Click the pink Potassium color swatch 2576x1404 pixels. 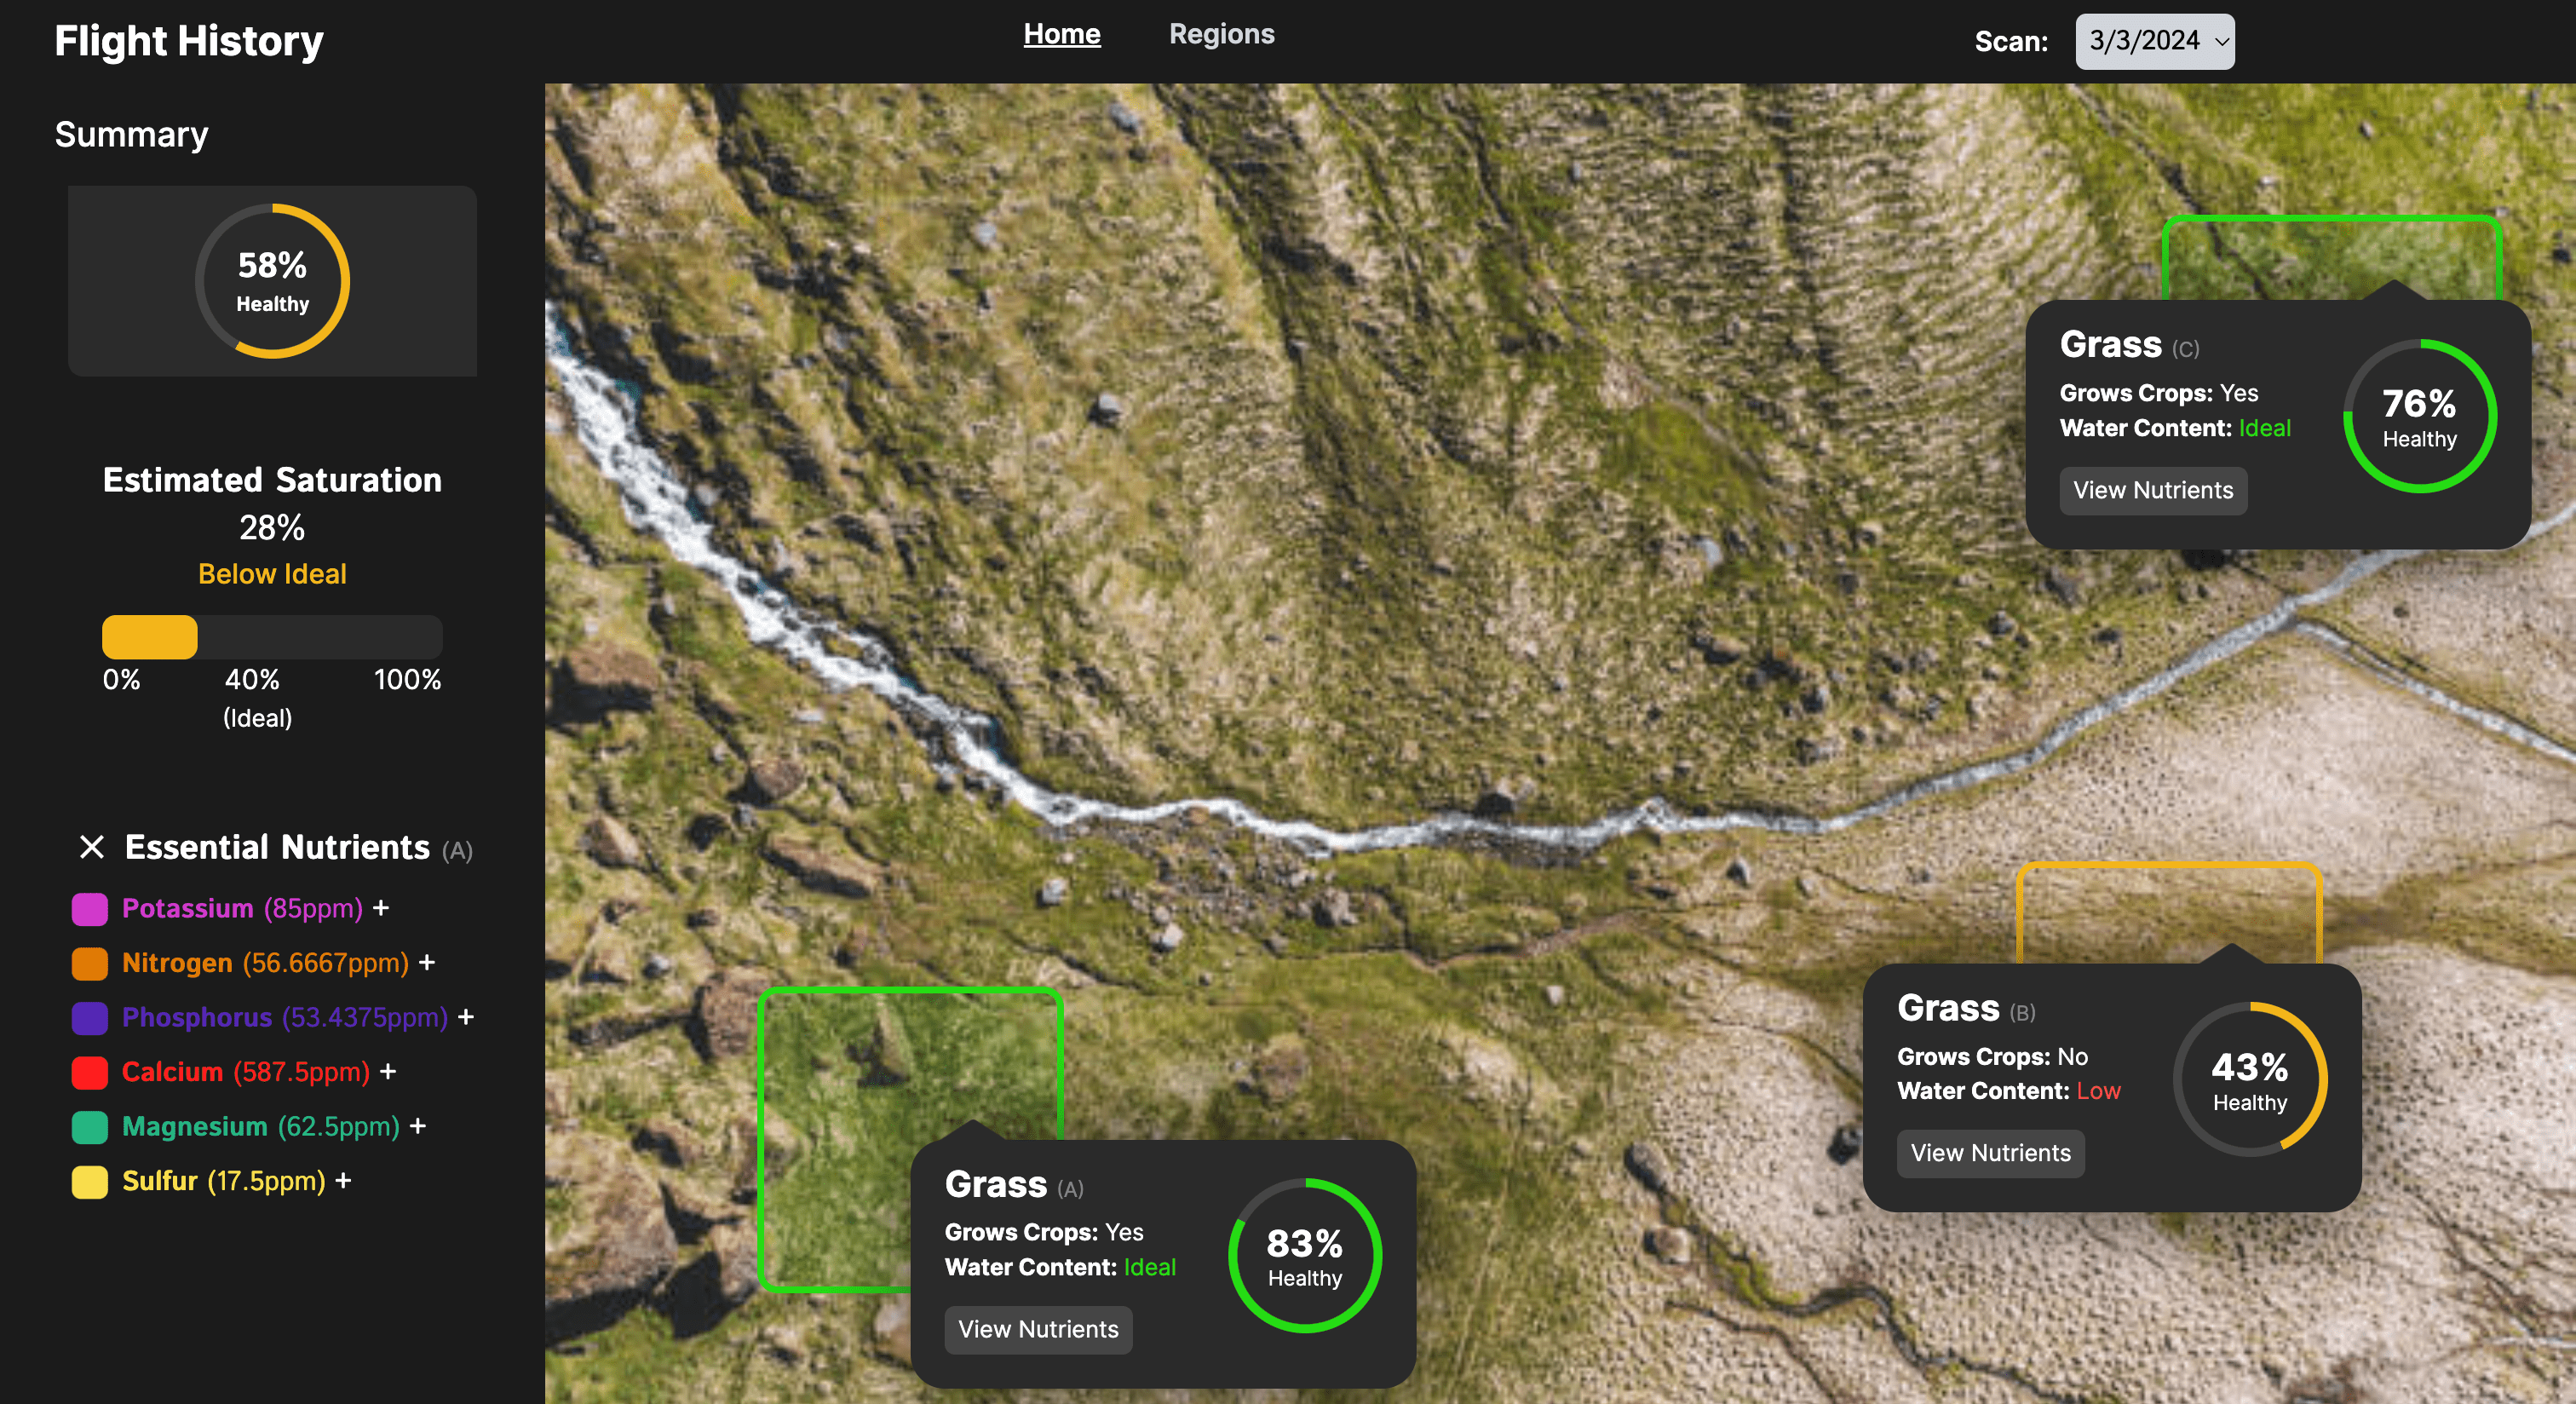click(x=90, y=909)
